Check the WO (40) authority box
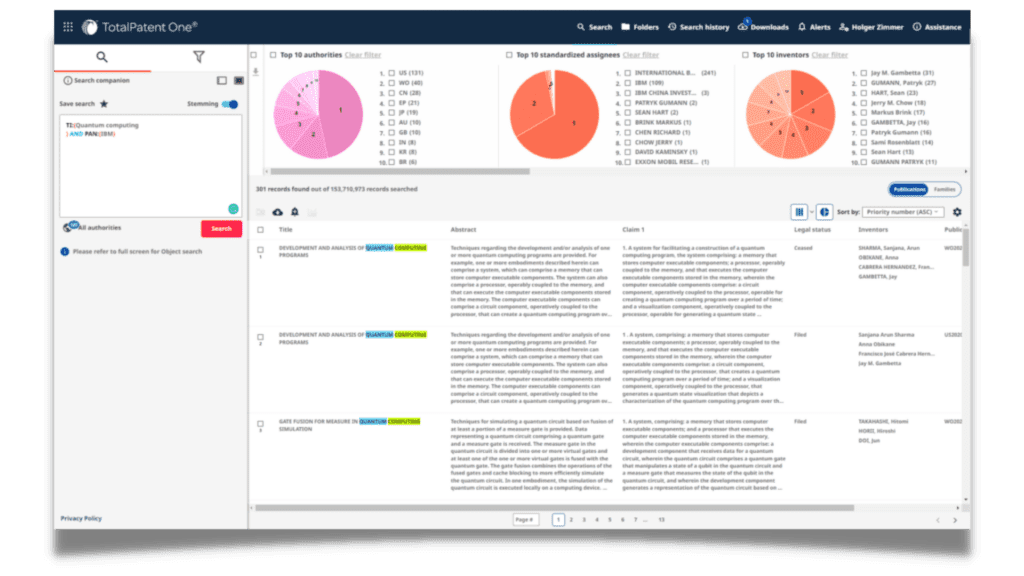1024x576 pixels. [x=392, y=83]
